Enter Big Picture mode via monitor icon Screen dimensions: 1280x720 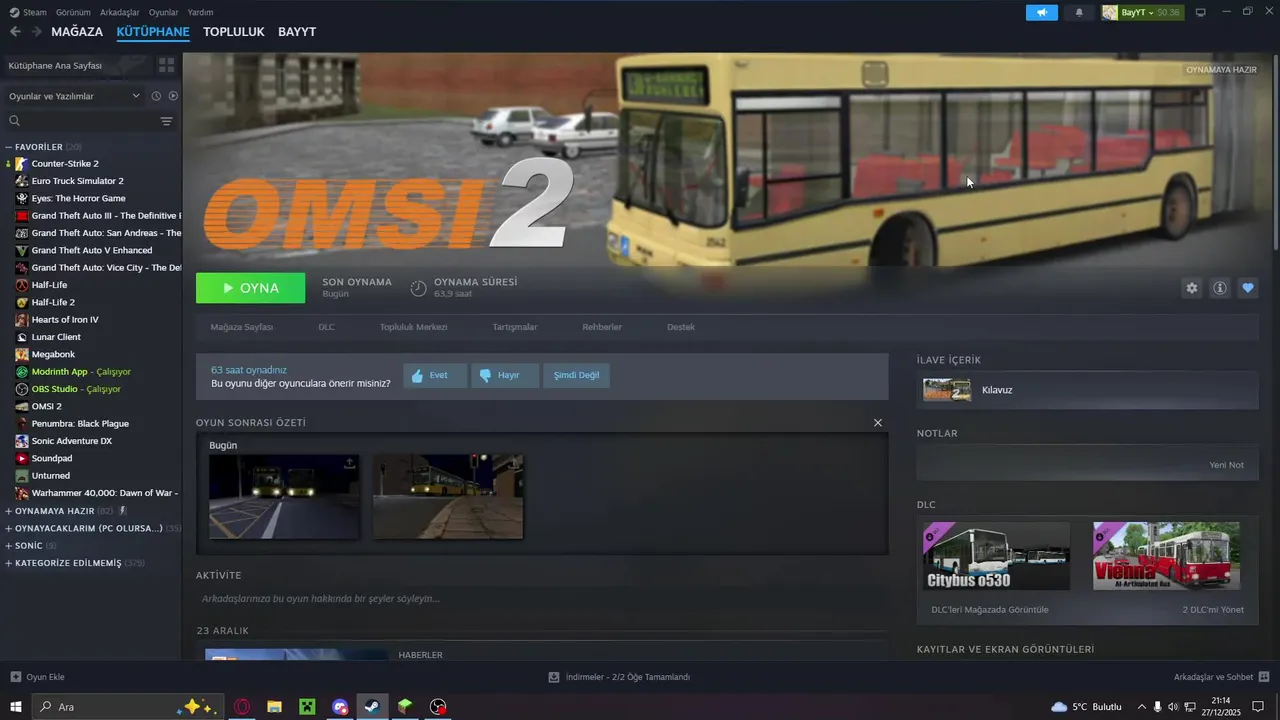[1201, 12]
